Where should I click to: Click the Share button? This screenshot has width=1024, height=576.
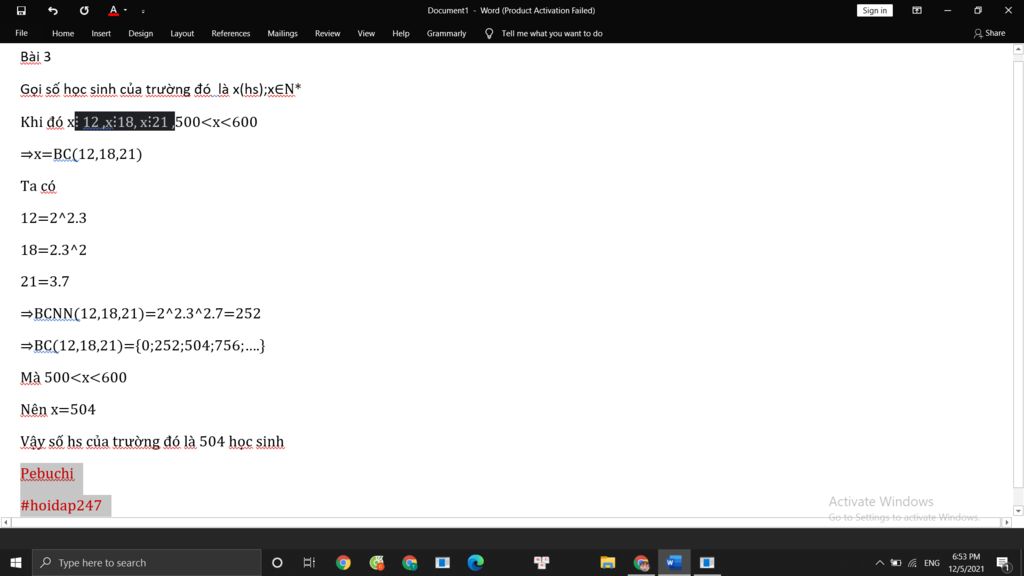coord(989,33)
